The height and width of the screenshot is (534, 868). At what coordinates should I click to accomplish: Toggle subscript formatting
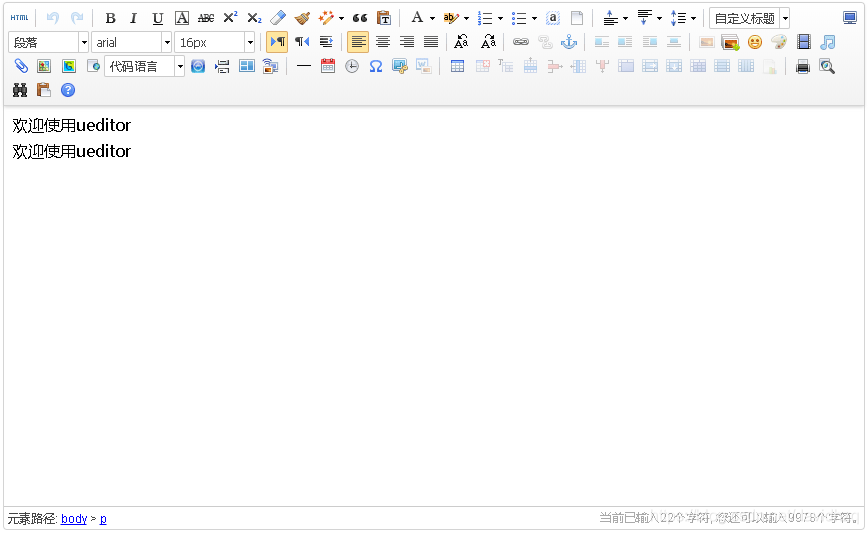point(254,18)
